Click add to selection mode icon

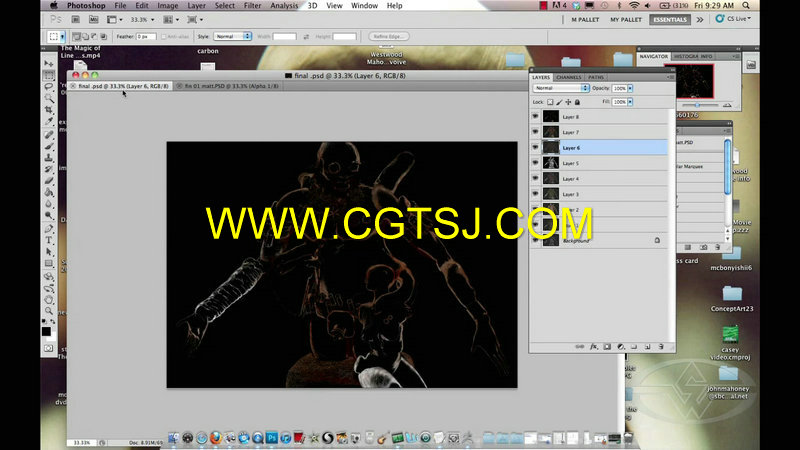tap(85, 37)
